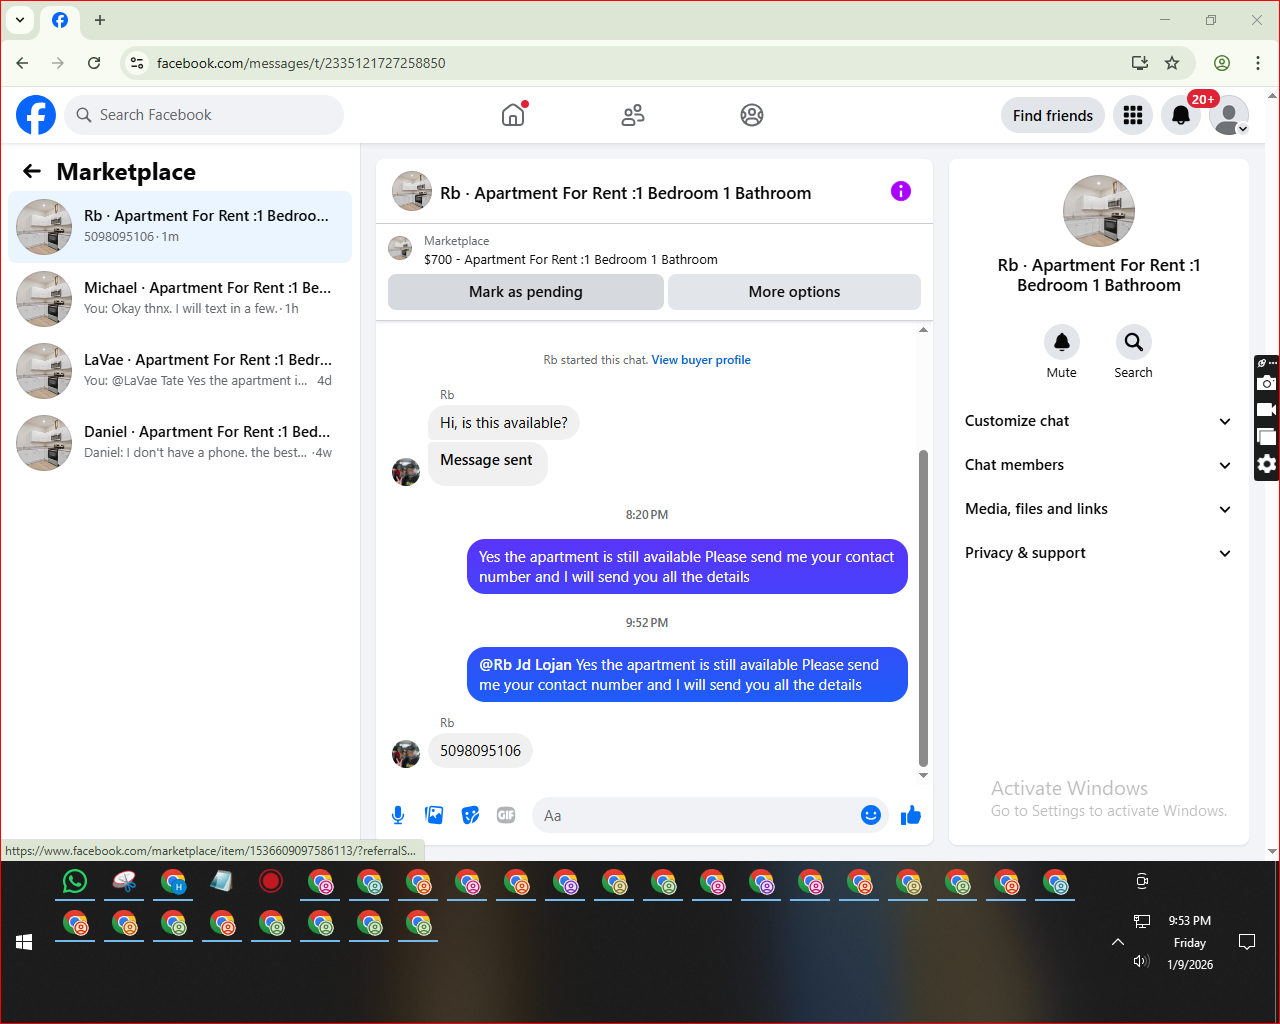Open the LaVae apartment conversation
This screenshot has height=1024, width=1280.
click(x=180, y=371)
